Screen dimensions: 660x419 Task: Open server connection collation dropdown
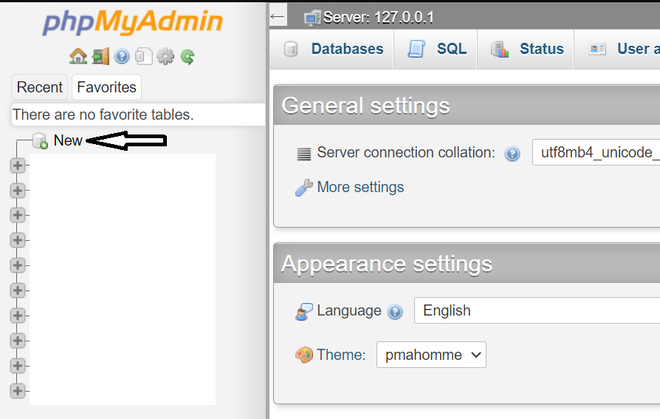(x=596, y=152)
